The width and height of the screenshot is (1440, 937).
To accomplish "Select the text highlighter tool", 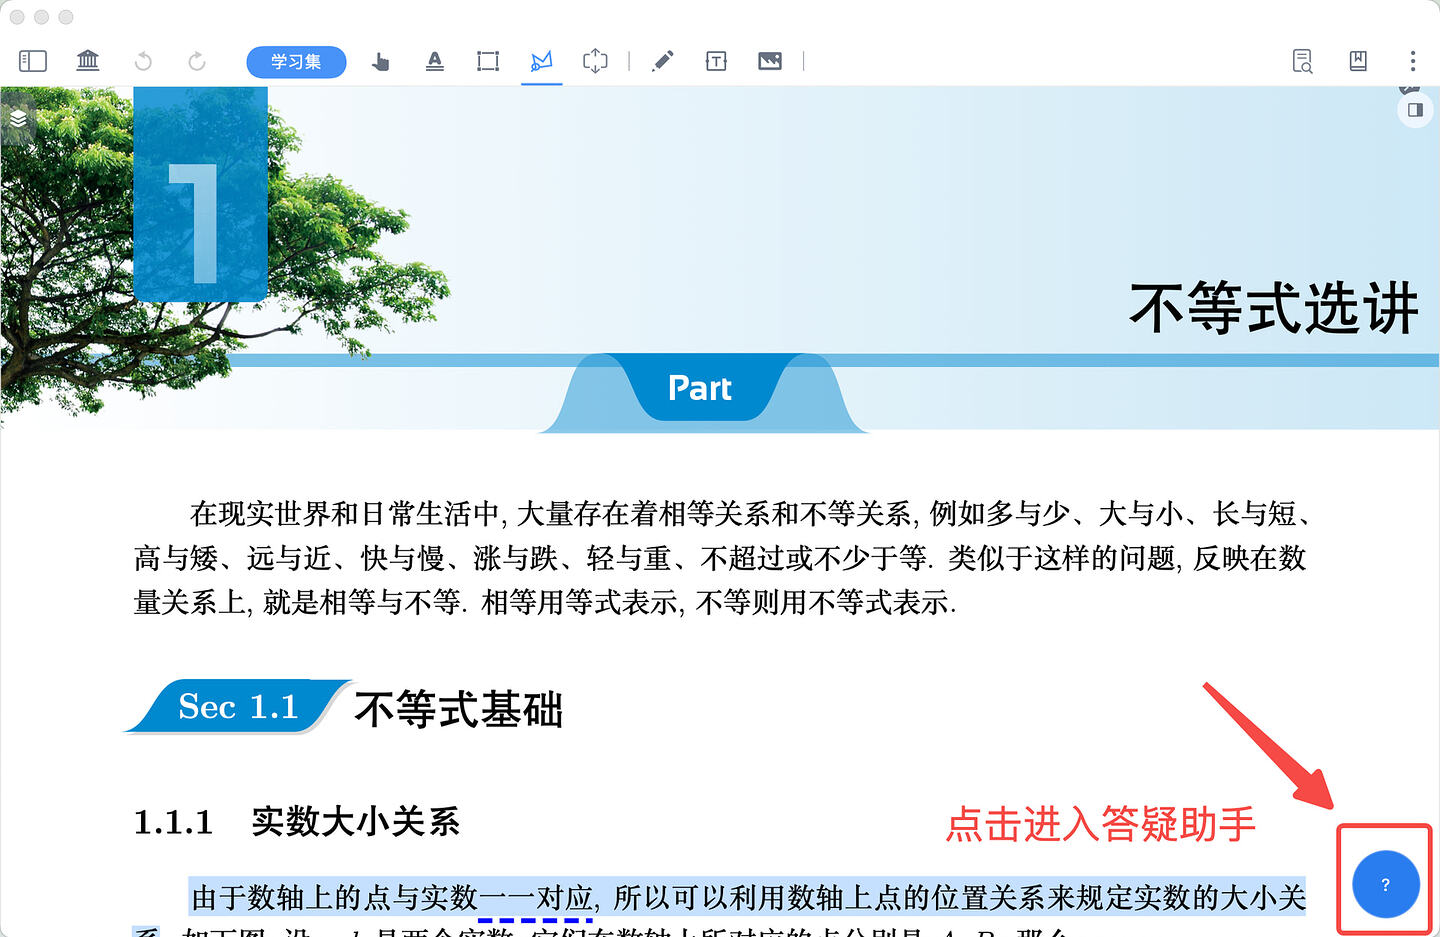I will click(434, 61).
